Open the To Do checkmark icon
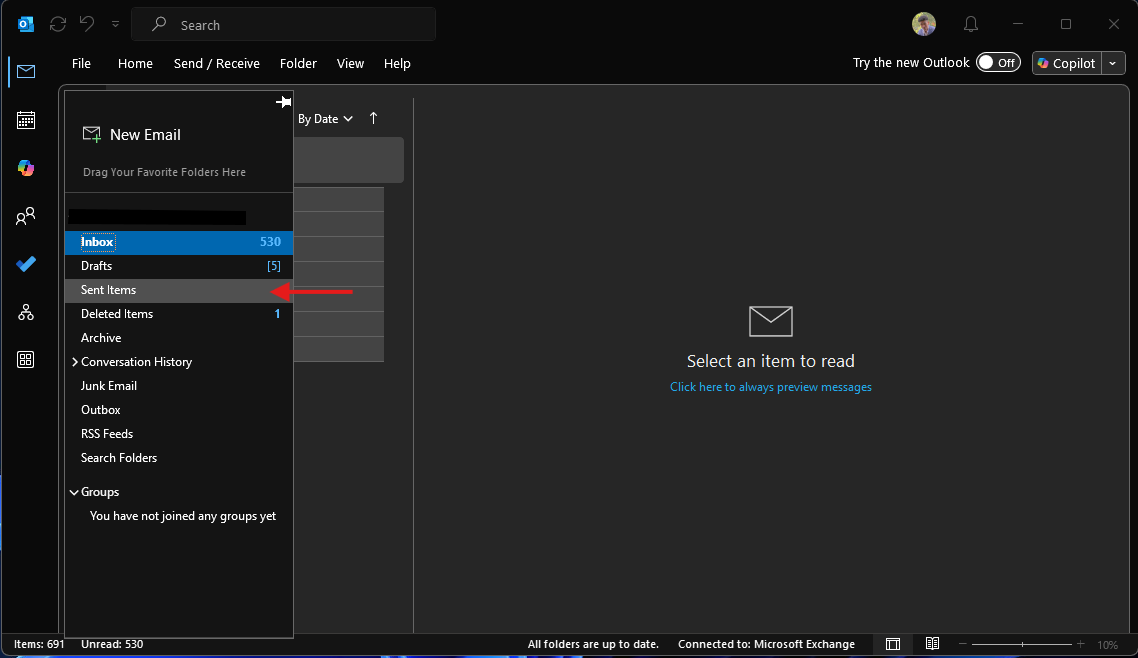The width and height of the screenshot is (1138, 658). 26,264
